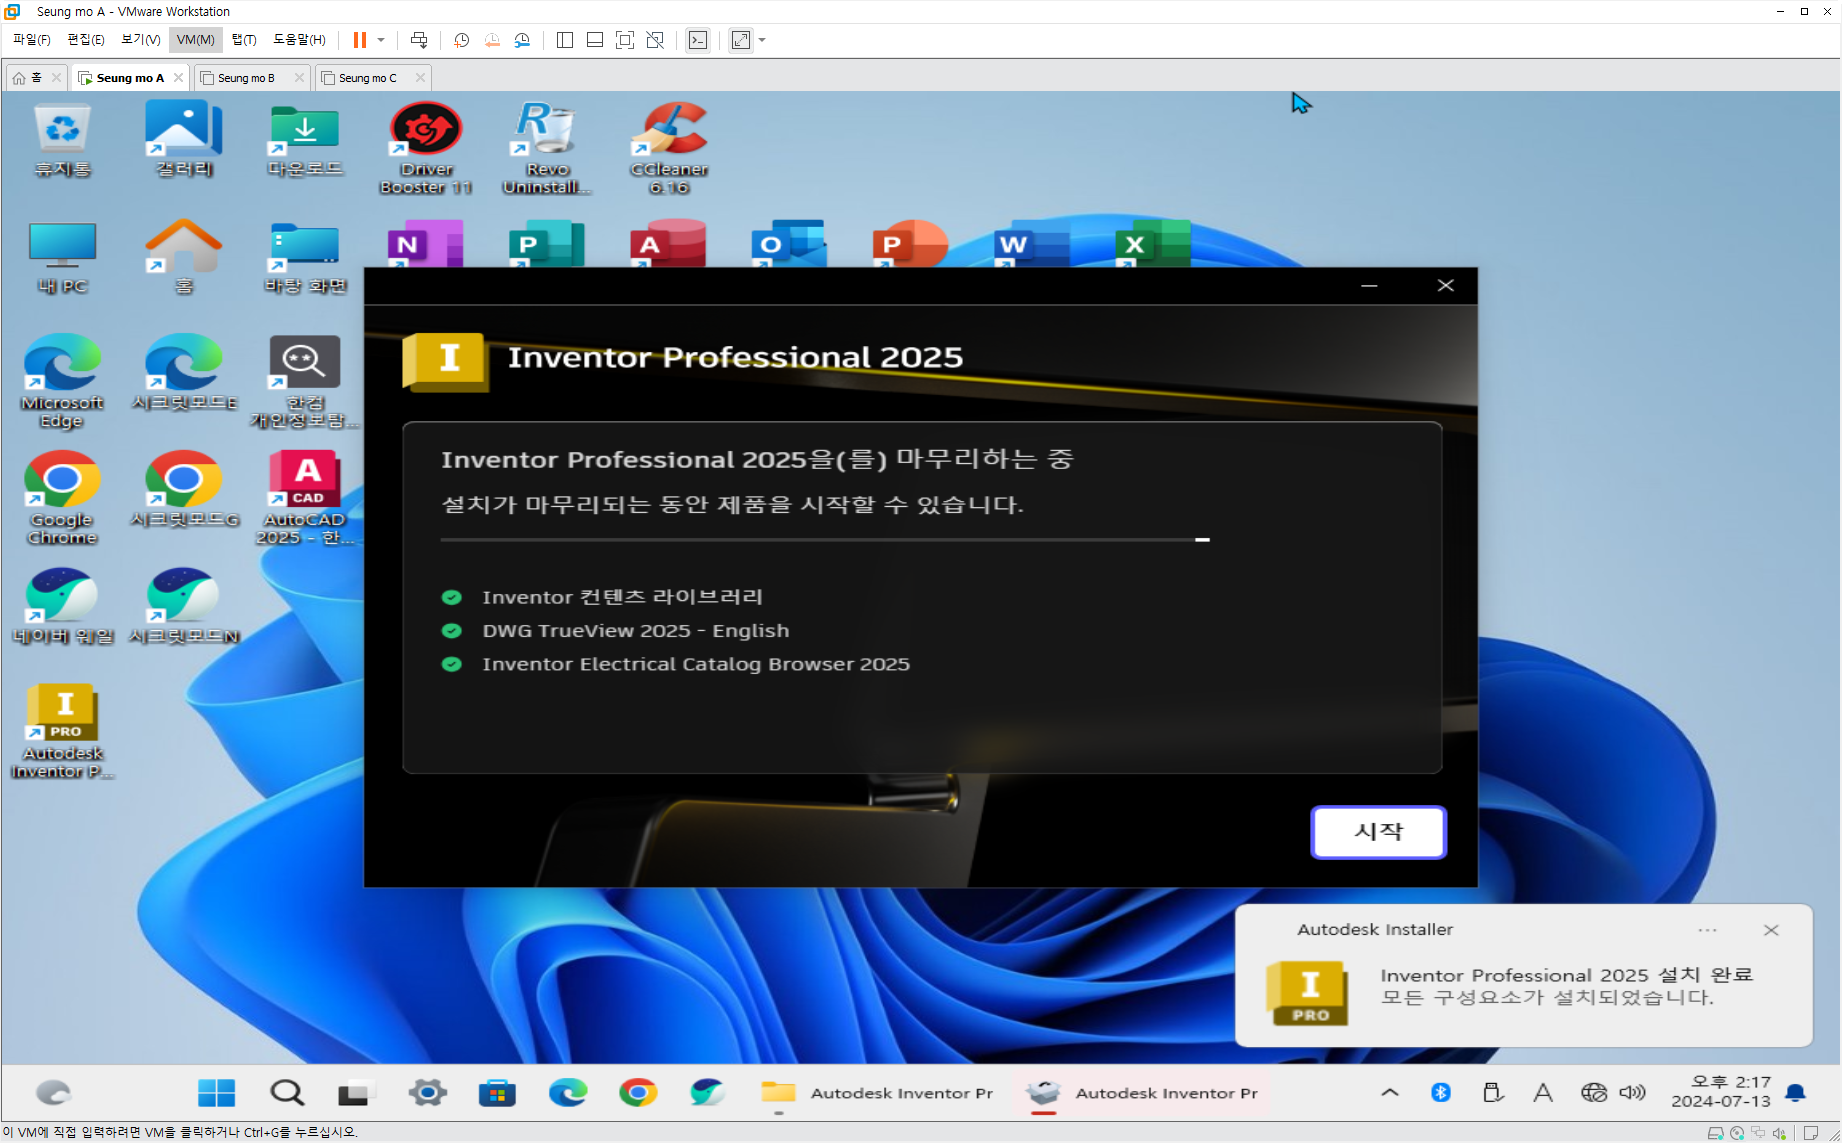Switch to the Seung mo B tab
Viewport: 1842px width, 1143px height.
[246, 78]
